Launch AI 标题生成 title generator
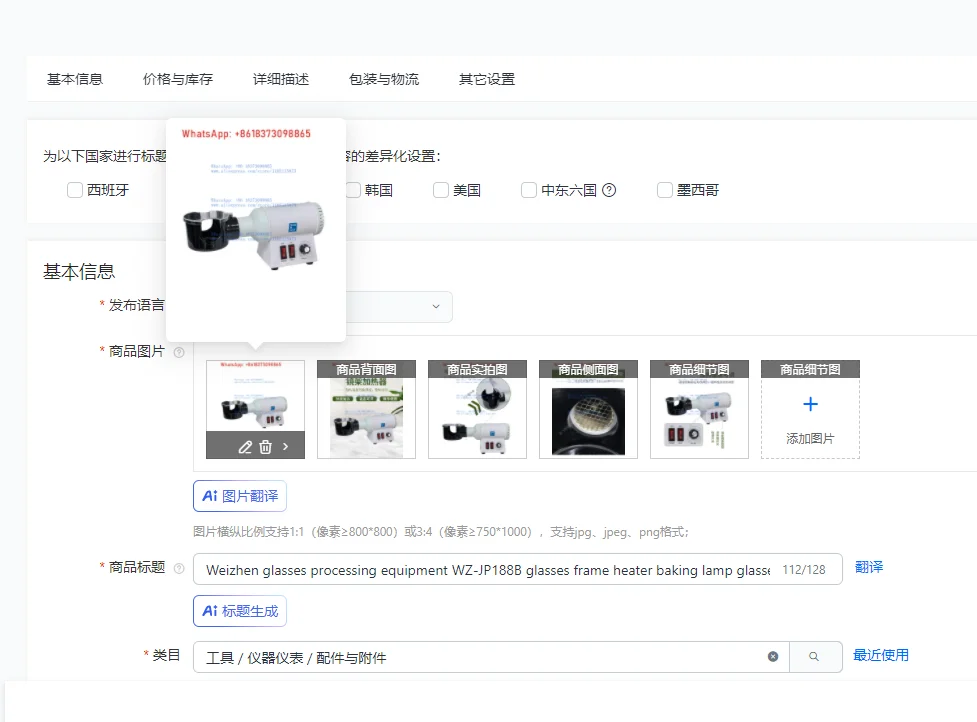 239,610
